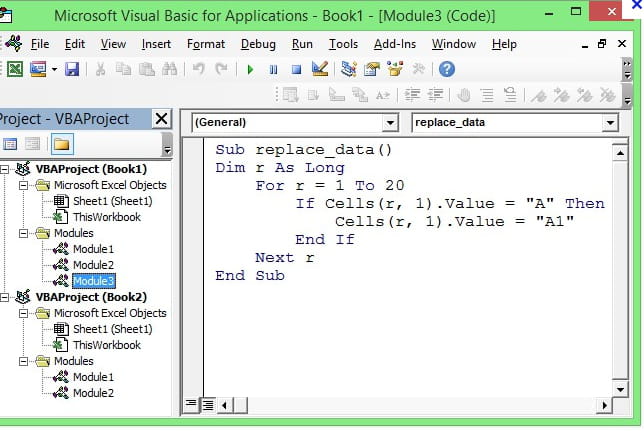Click code window scroll up arrow
The height and width of the screenshot is (431, 644).
(x=620, y=153)
